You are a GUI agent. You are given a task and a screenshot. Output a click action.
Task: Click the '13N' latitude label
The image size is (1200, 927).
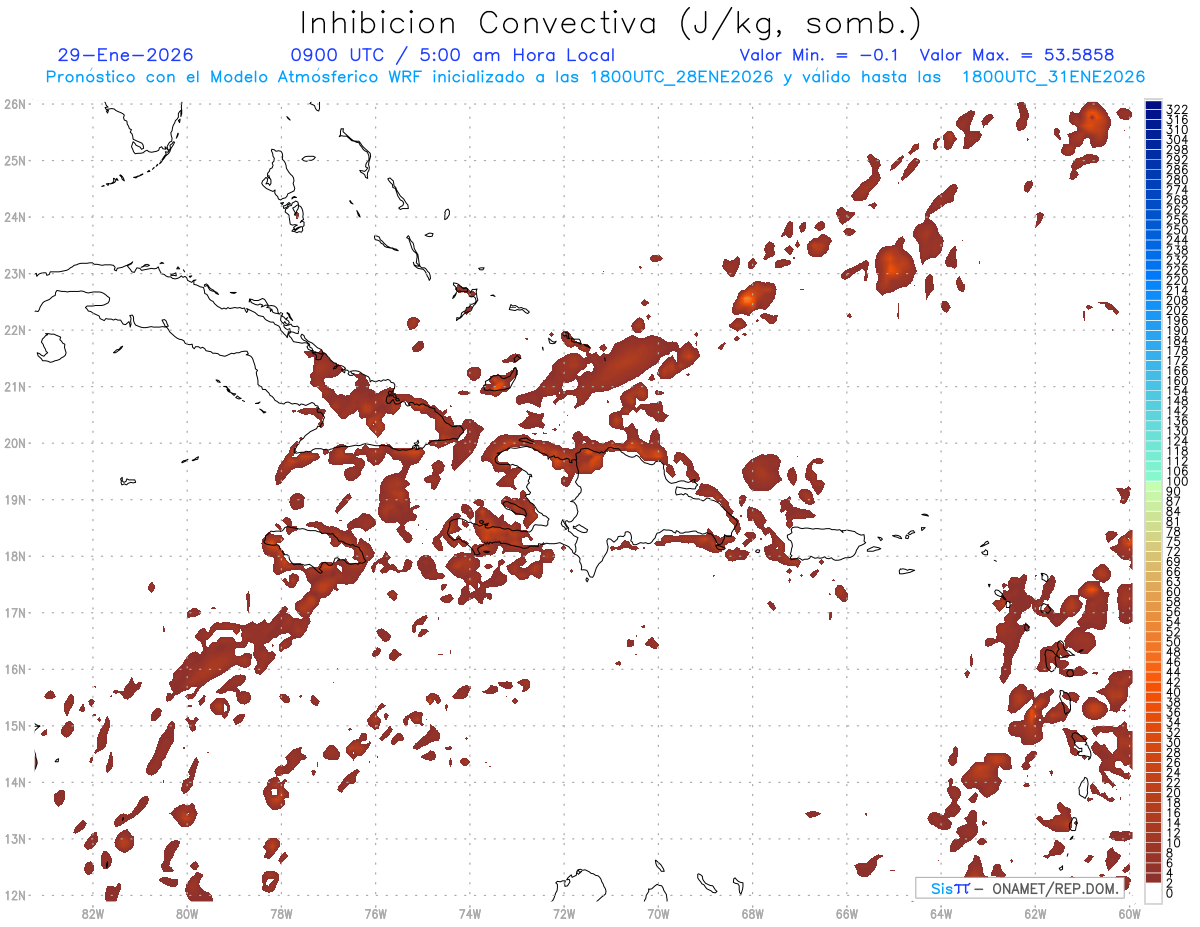[x=14, y=839]
